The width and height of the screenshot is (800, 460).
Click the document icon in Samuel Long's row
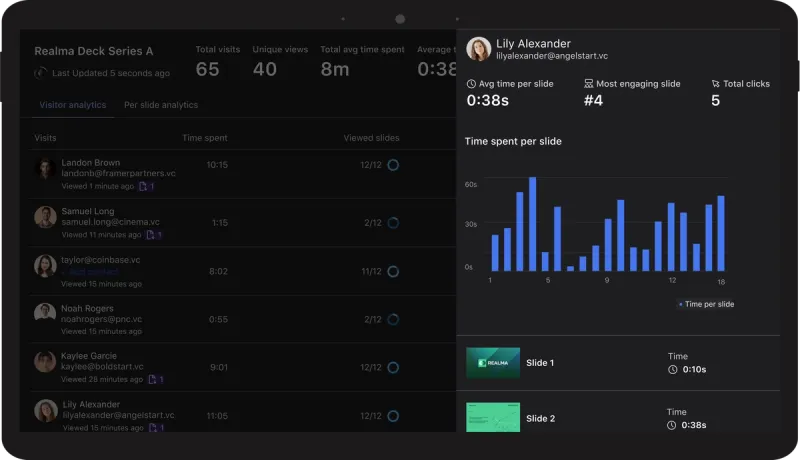click(150, 235)
